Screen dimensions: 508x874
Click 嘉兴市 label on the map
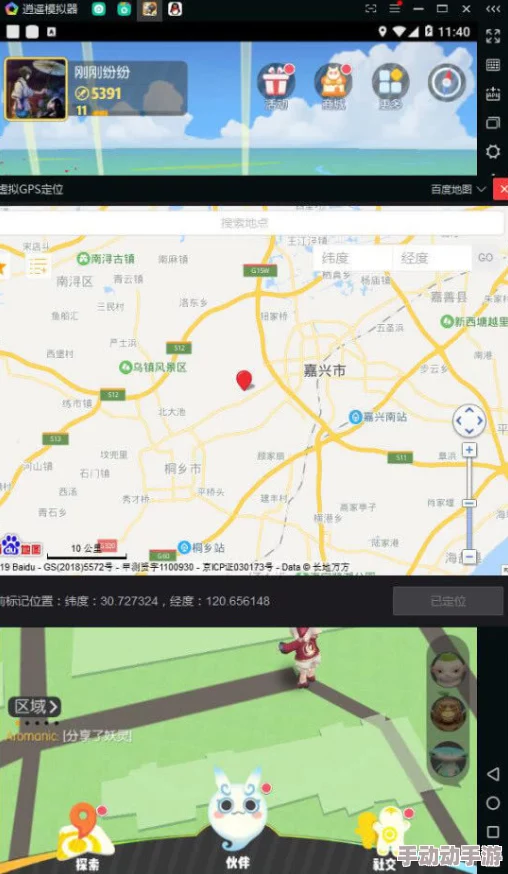(325, 371)
